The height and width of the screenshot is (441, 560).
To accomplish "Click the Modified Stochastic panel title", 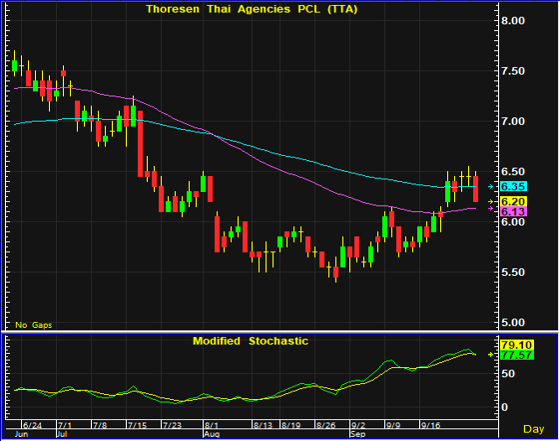I will coord(250,341).
